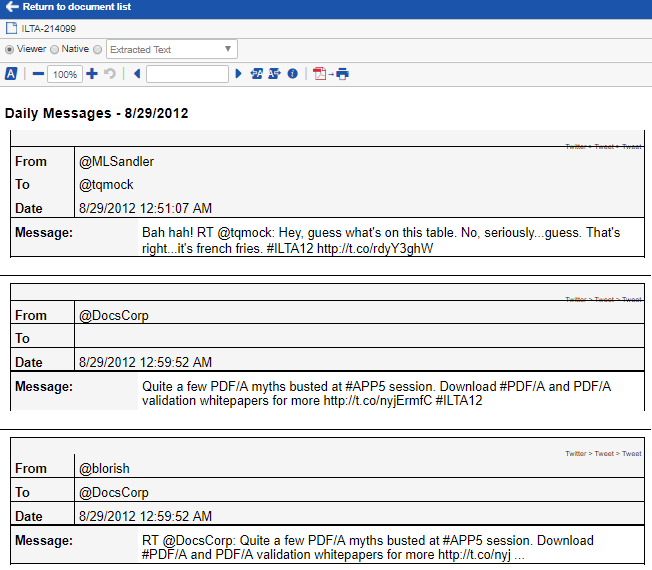Jump to previous highlighted term icon
This screenshot has height=570, width=652.
tap(256, 74)
